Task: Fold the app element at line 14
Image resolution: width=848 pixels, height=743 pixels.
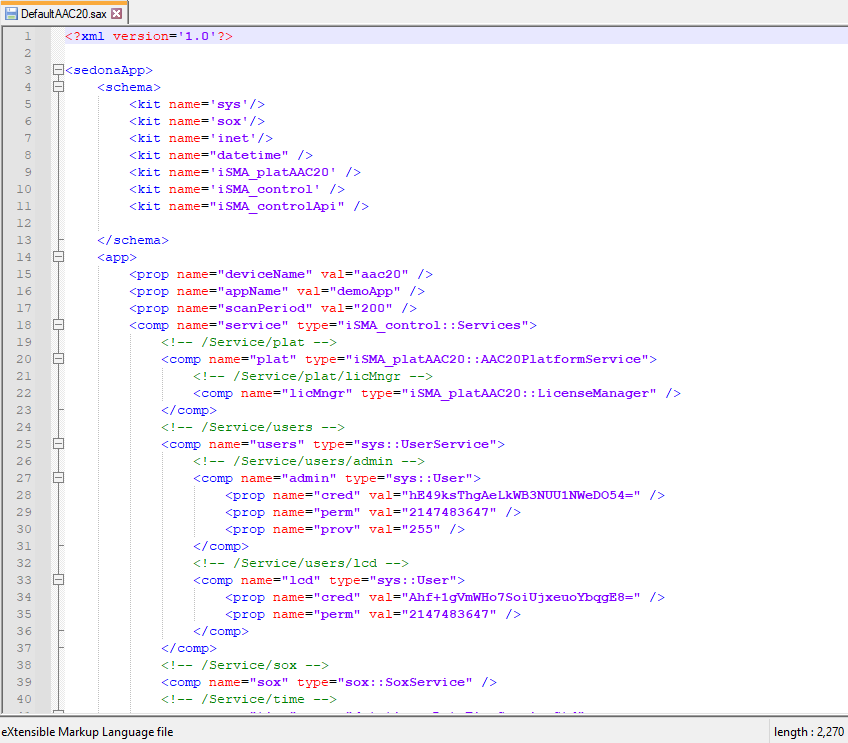Action: [x=58, y=257]
